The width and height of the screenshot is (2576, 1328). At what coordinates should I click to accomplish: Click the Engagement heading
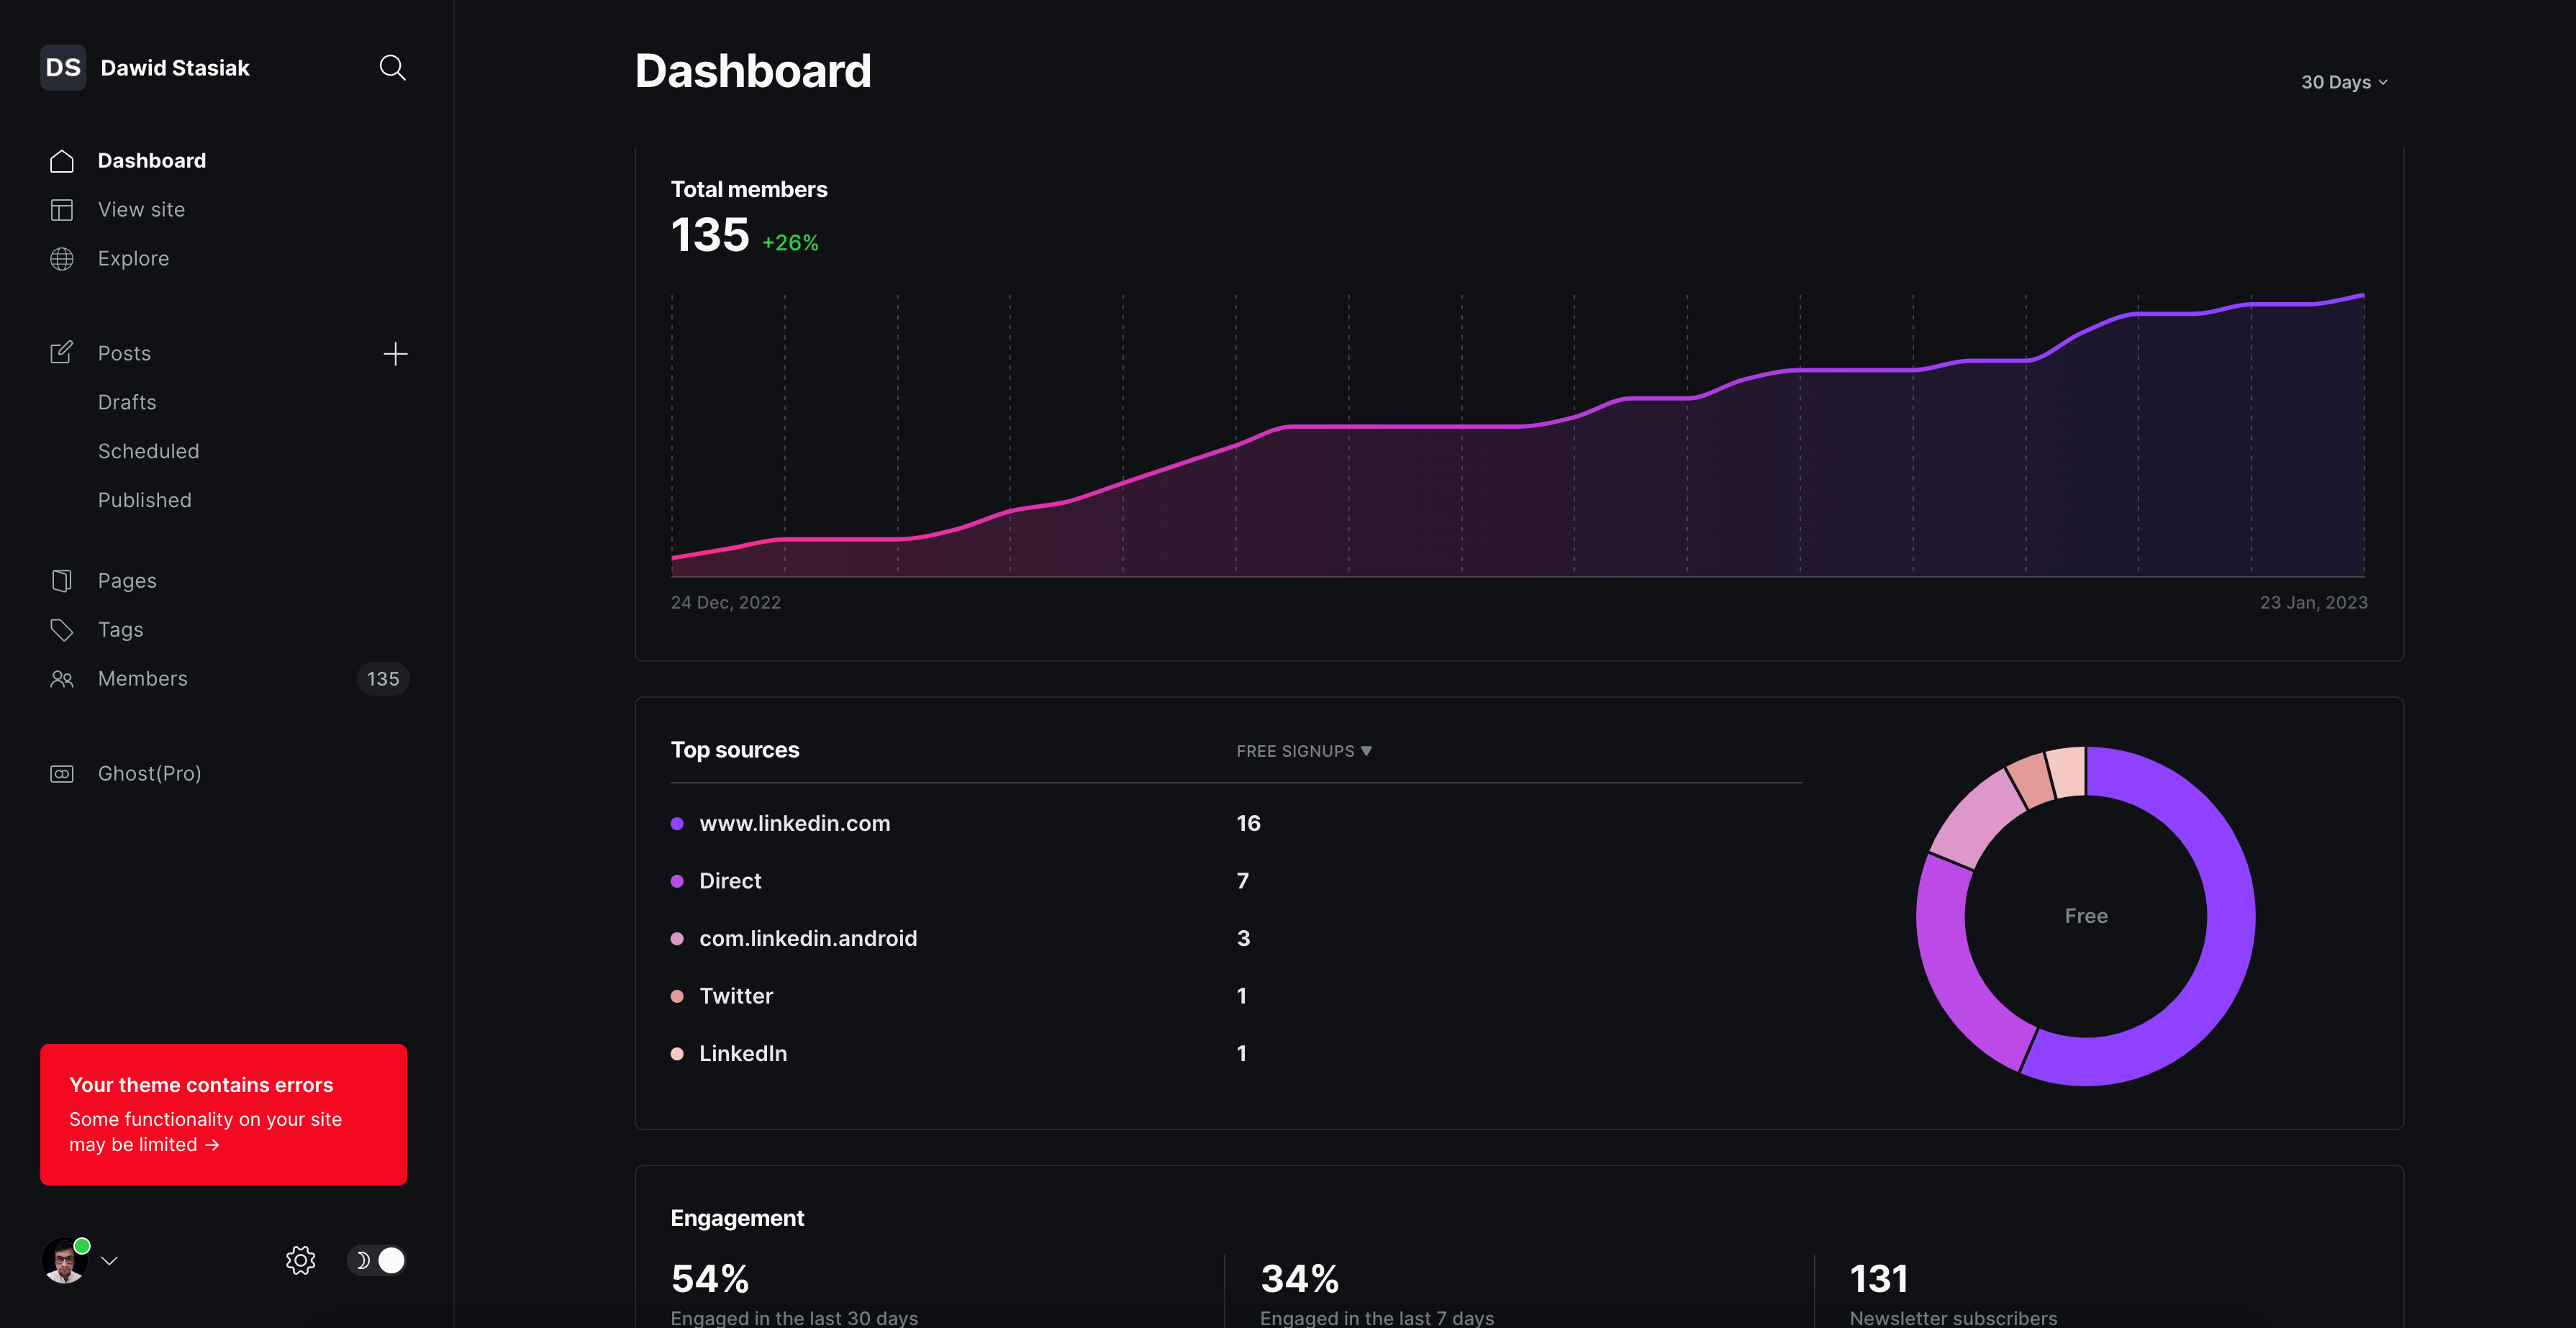click(x=737, y=1218)
